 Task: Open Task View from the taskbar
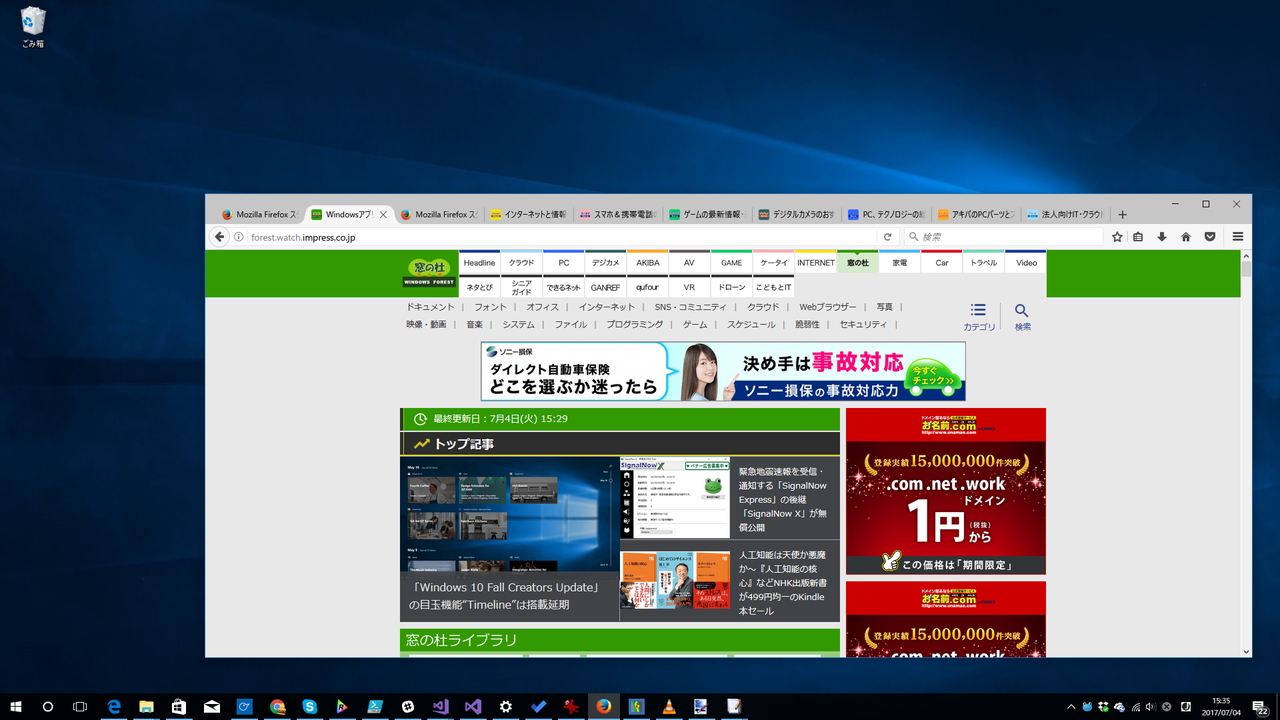click(x=78, y=706)
